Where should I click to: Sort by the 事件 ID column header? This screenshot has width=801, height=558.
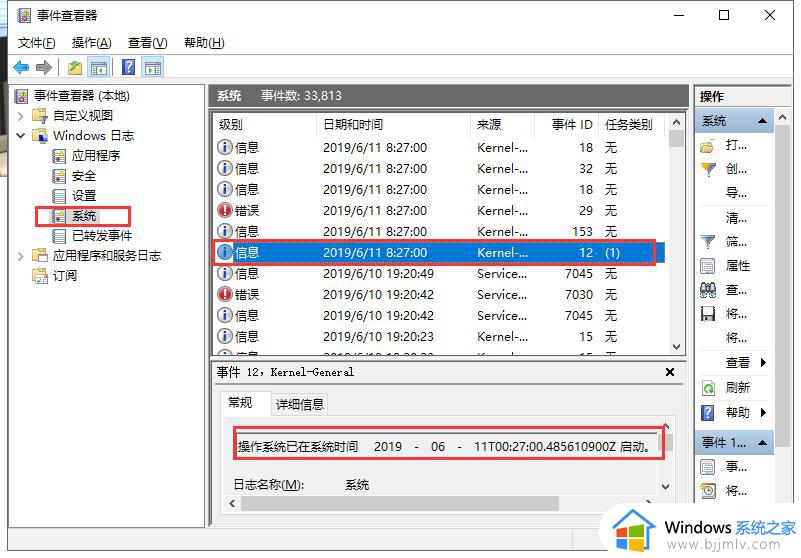click(x=566, y=125)
